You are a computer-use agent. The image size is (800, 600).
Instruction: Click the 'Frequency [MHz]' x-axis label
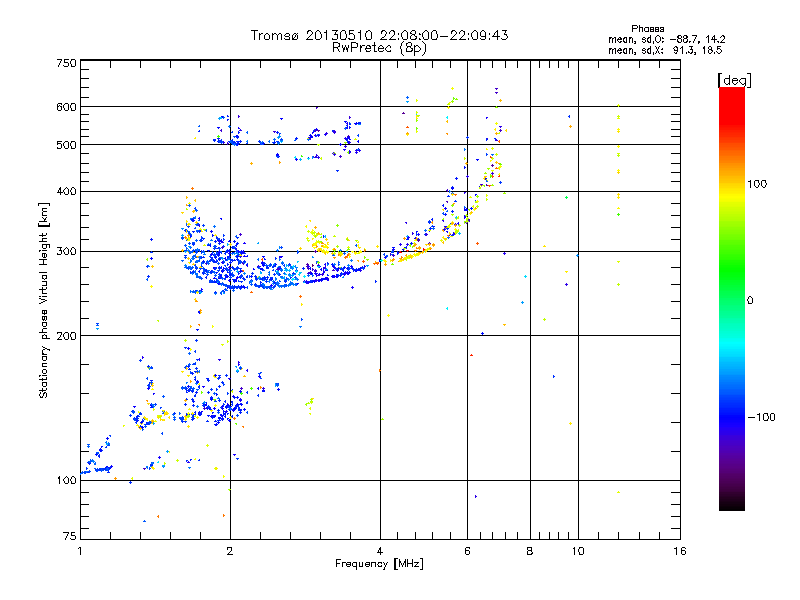(379, 564)
